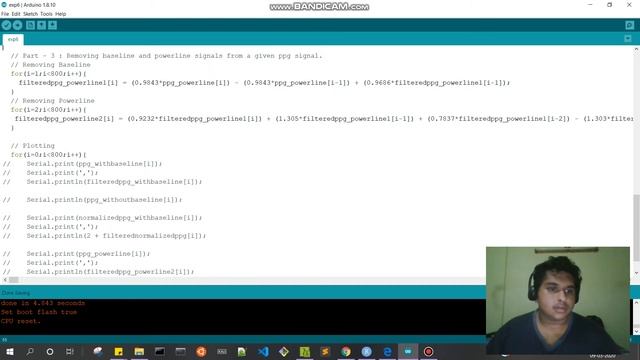Open Cortana circle in the taskbar
Screen dimensions: 640x360
pyautogui.click(x=50, y=351)
